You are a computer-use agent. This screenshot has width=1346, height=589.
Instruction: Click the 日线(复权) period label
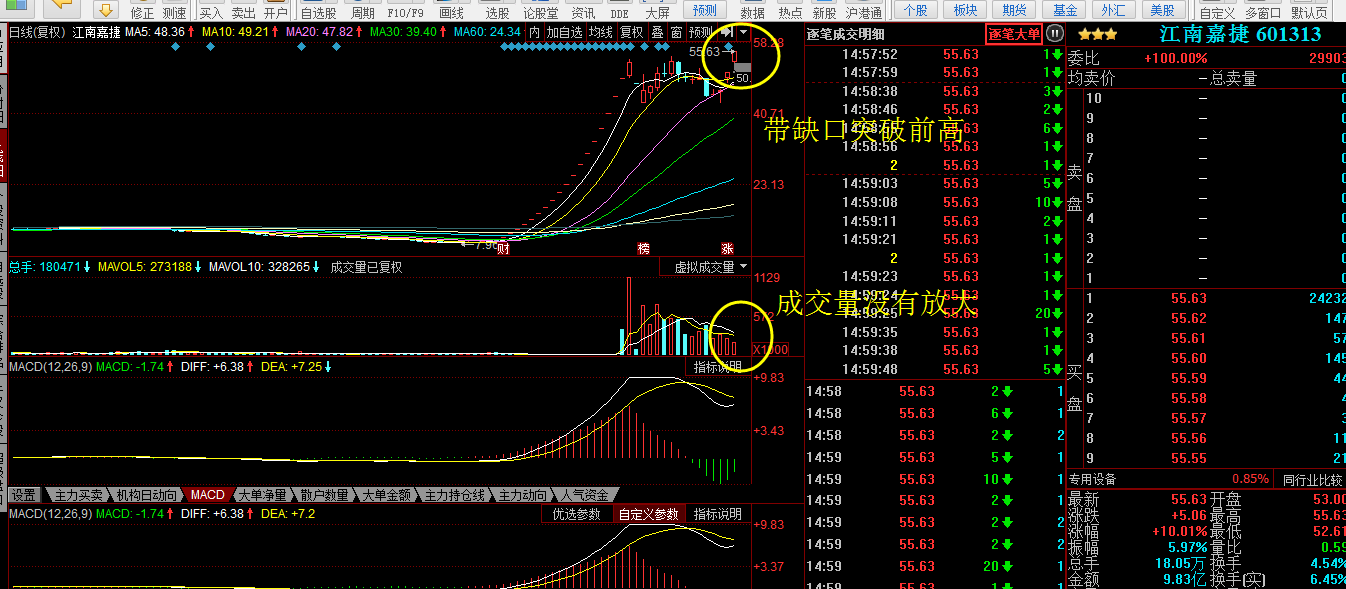38,32
